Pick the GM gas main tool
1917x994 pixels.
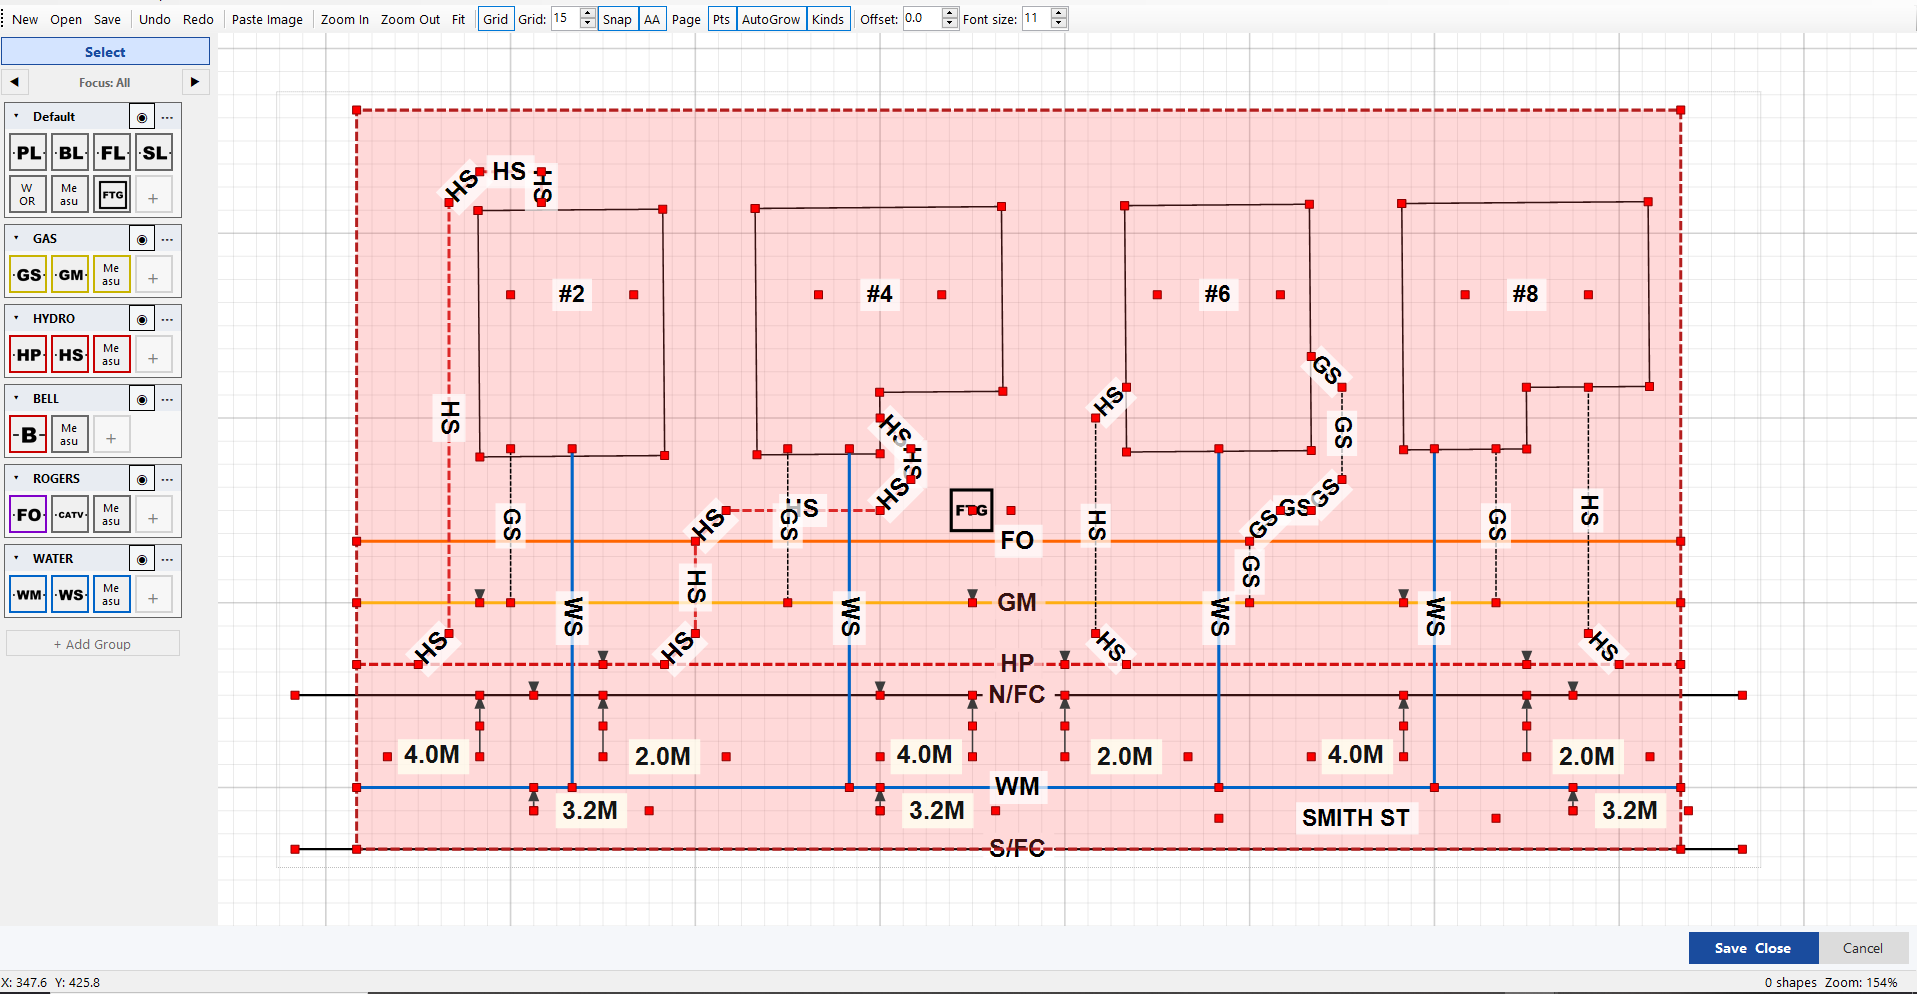pyautogui.click(x=70, y=275)
